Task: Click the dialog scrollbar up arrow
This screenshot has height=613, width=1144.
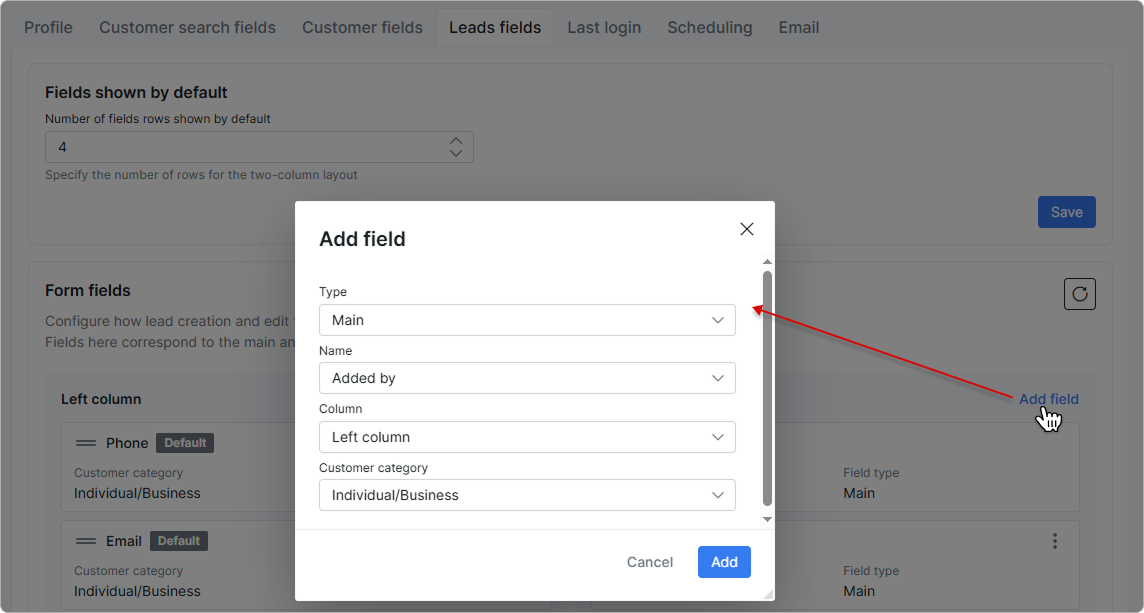Action: click(767, 261)
